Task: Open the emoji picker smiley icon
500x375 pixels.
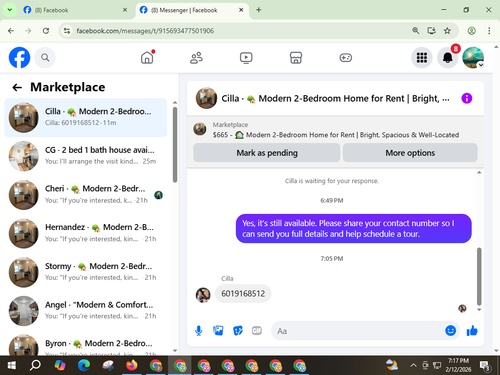Action: coord(450,330)
